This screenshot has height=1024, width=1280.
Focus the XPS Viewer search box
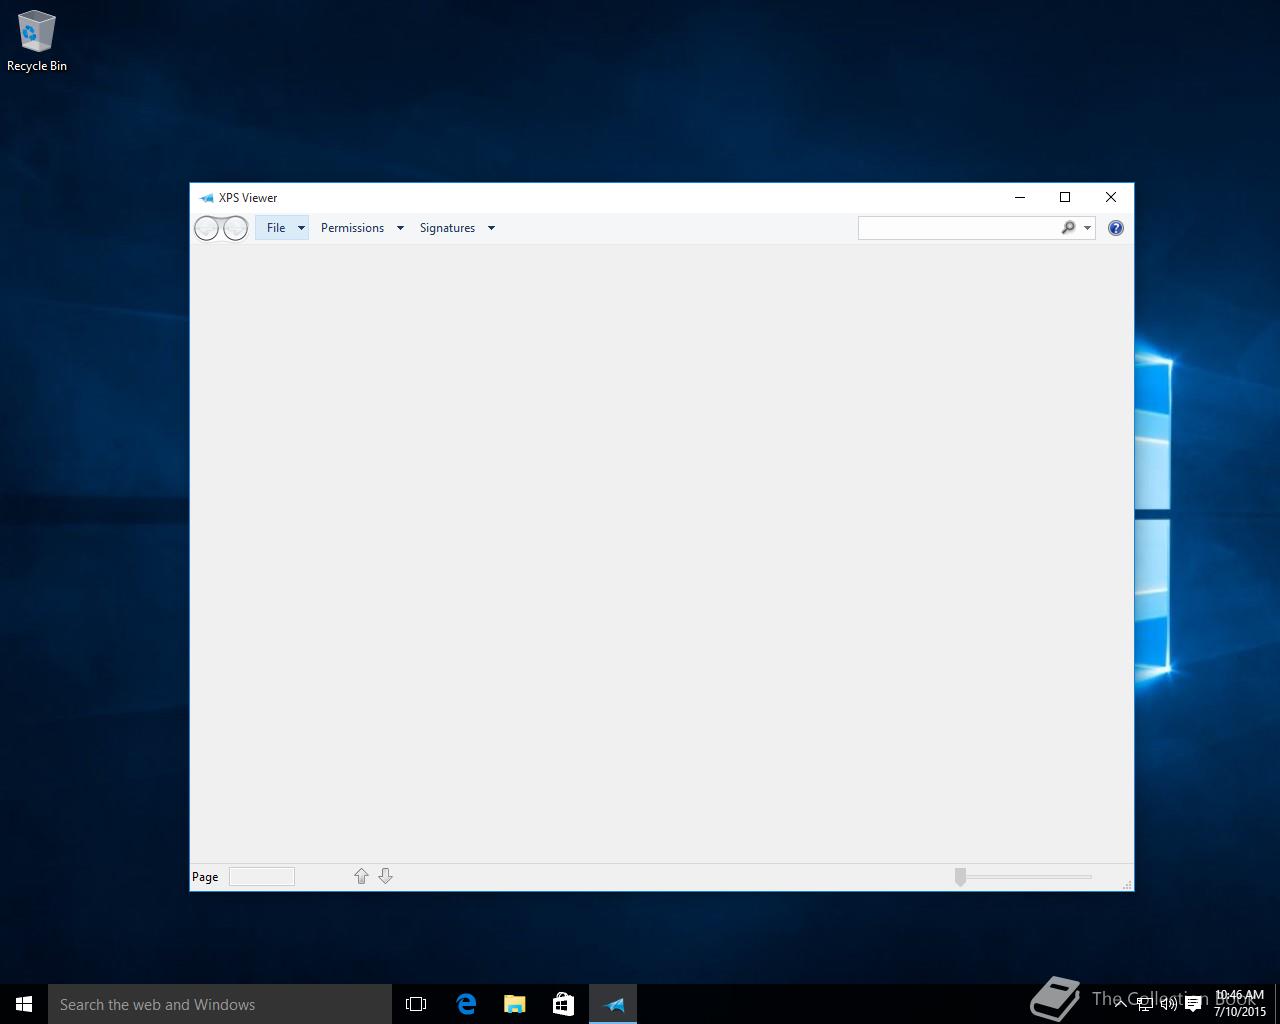[x=958, y=228]
